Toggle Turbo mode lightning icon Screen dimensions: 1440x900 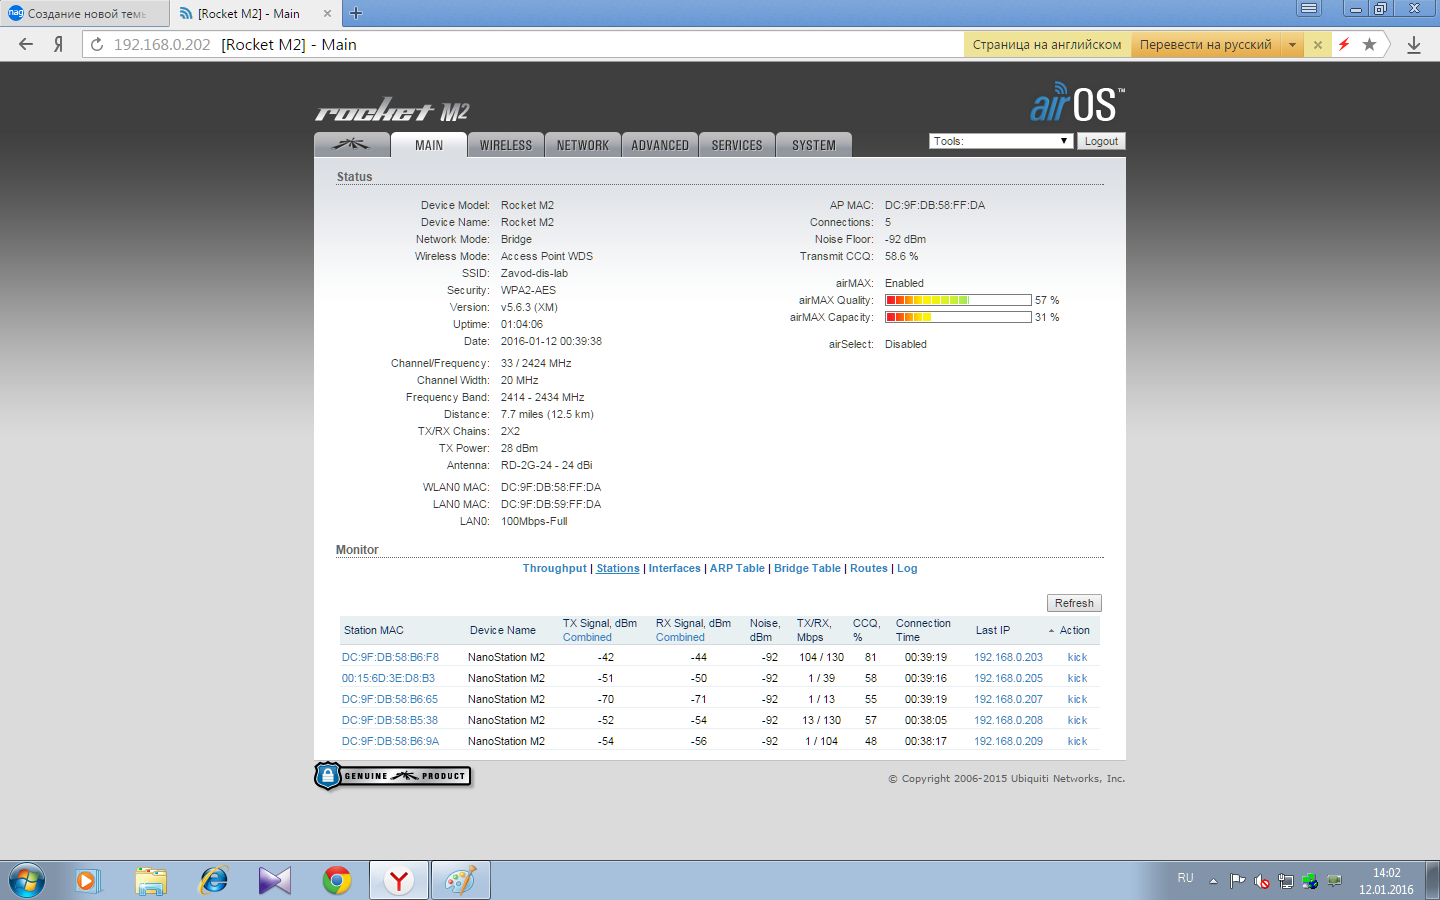[1344, 44]
